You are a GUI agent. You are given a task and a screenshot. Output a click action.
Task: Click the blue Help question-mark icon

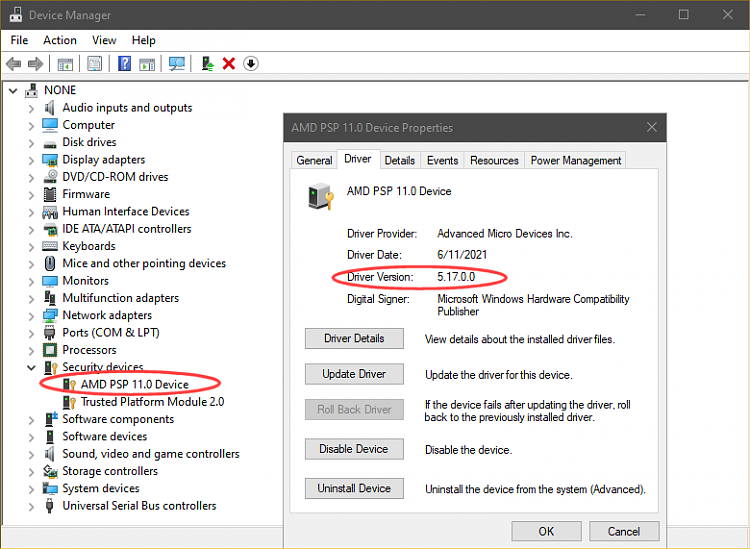(x=124, y=63)
